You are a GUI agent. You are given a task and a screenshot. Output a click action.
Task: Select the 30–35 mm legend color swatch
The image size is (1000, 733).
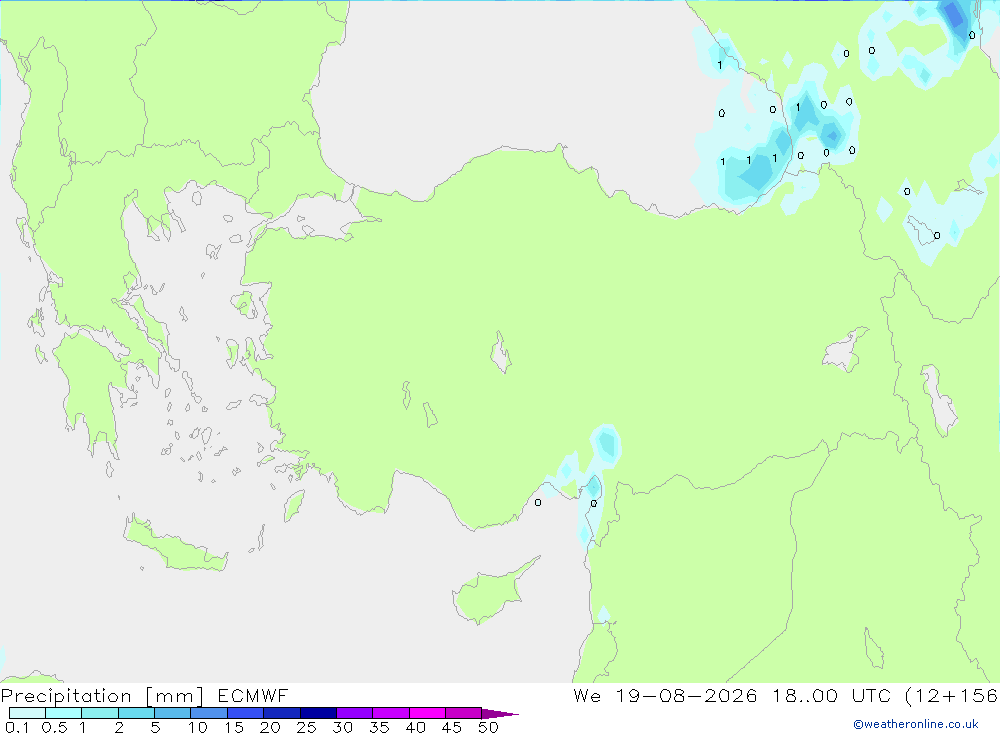coord(354,713)
